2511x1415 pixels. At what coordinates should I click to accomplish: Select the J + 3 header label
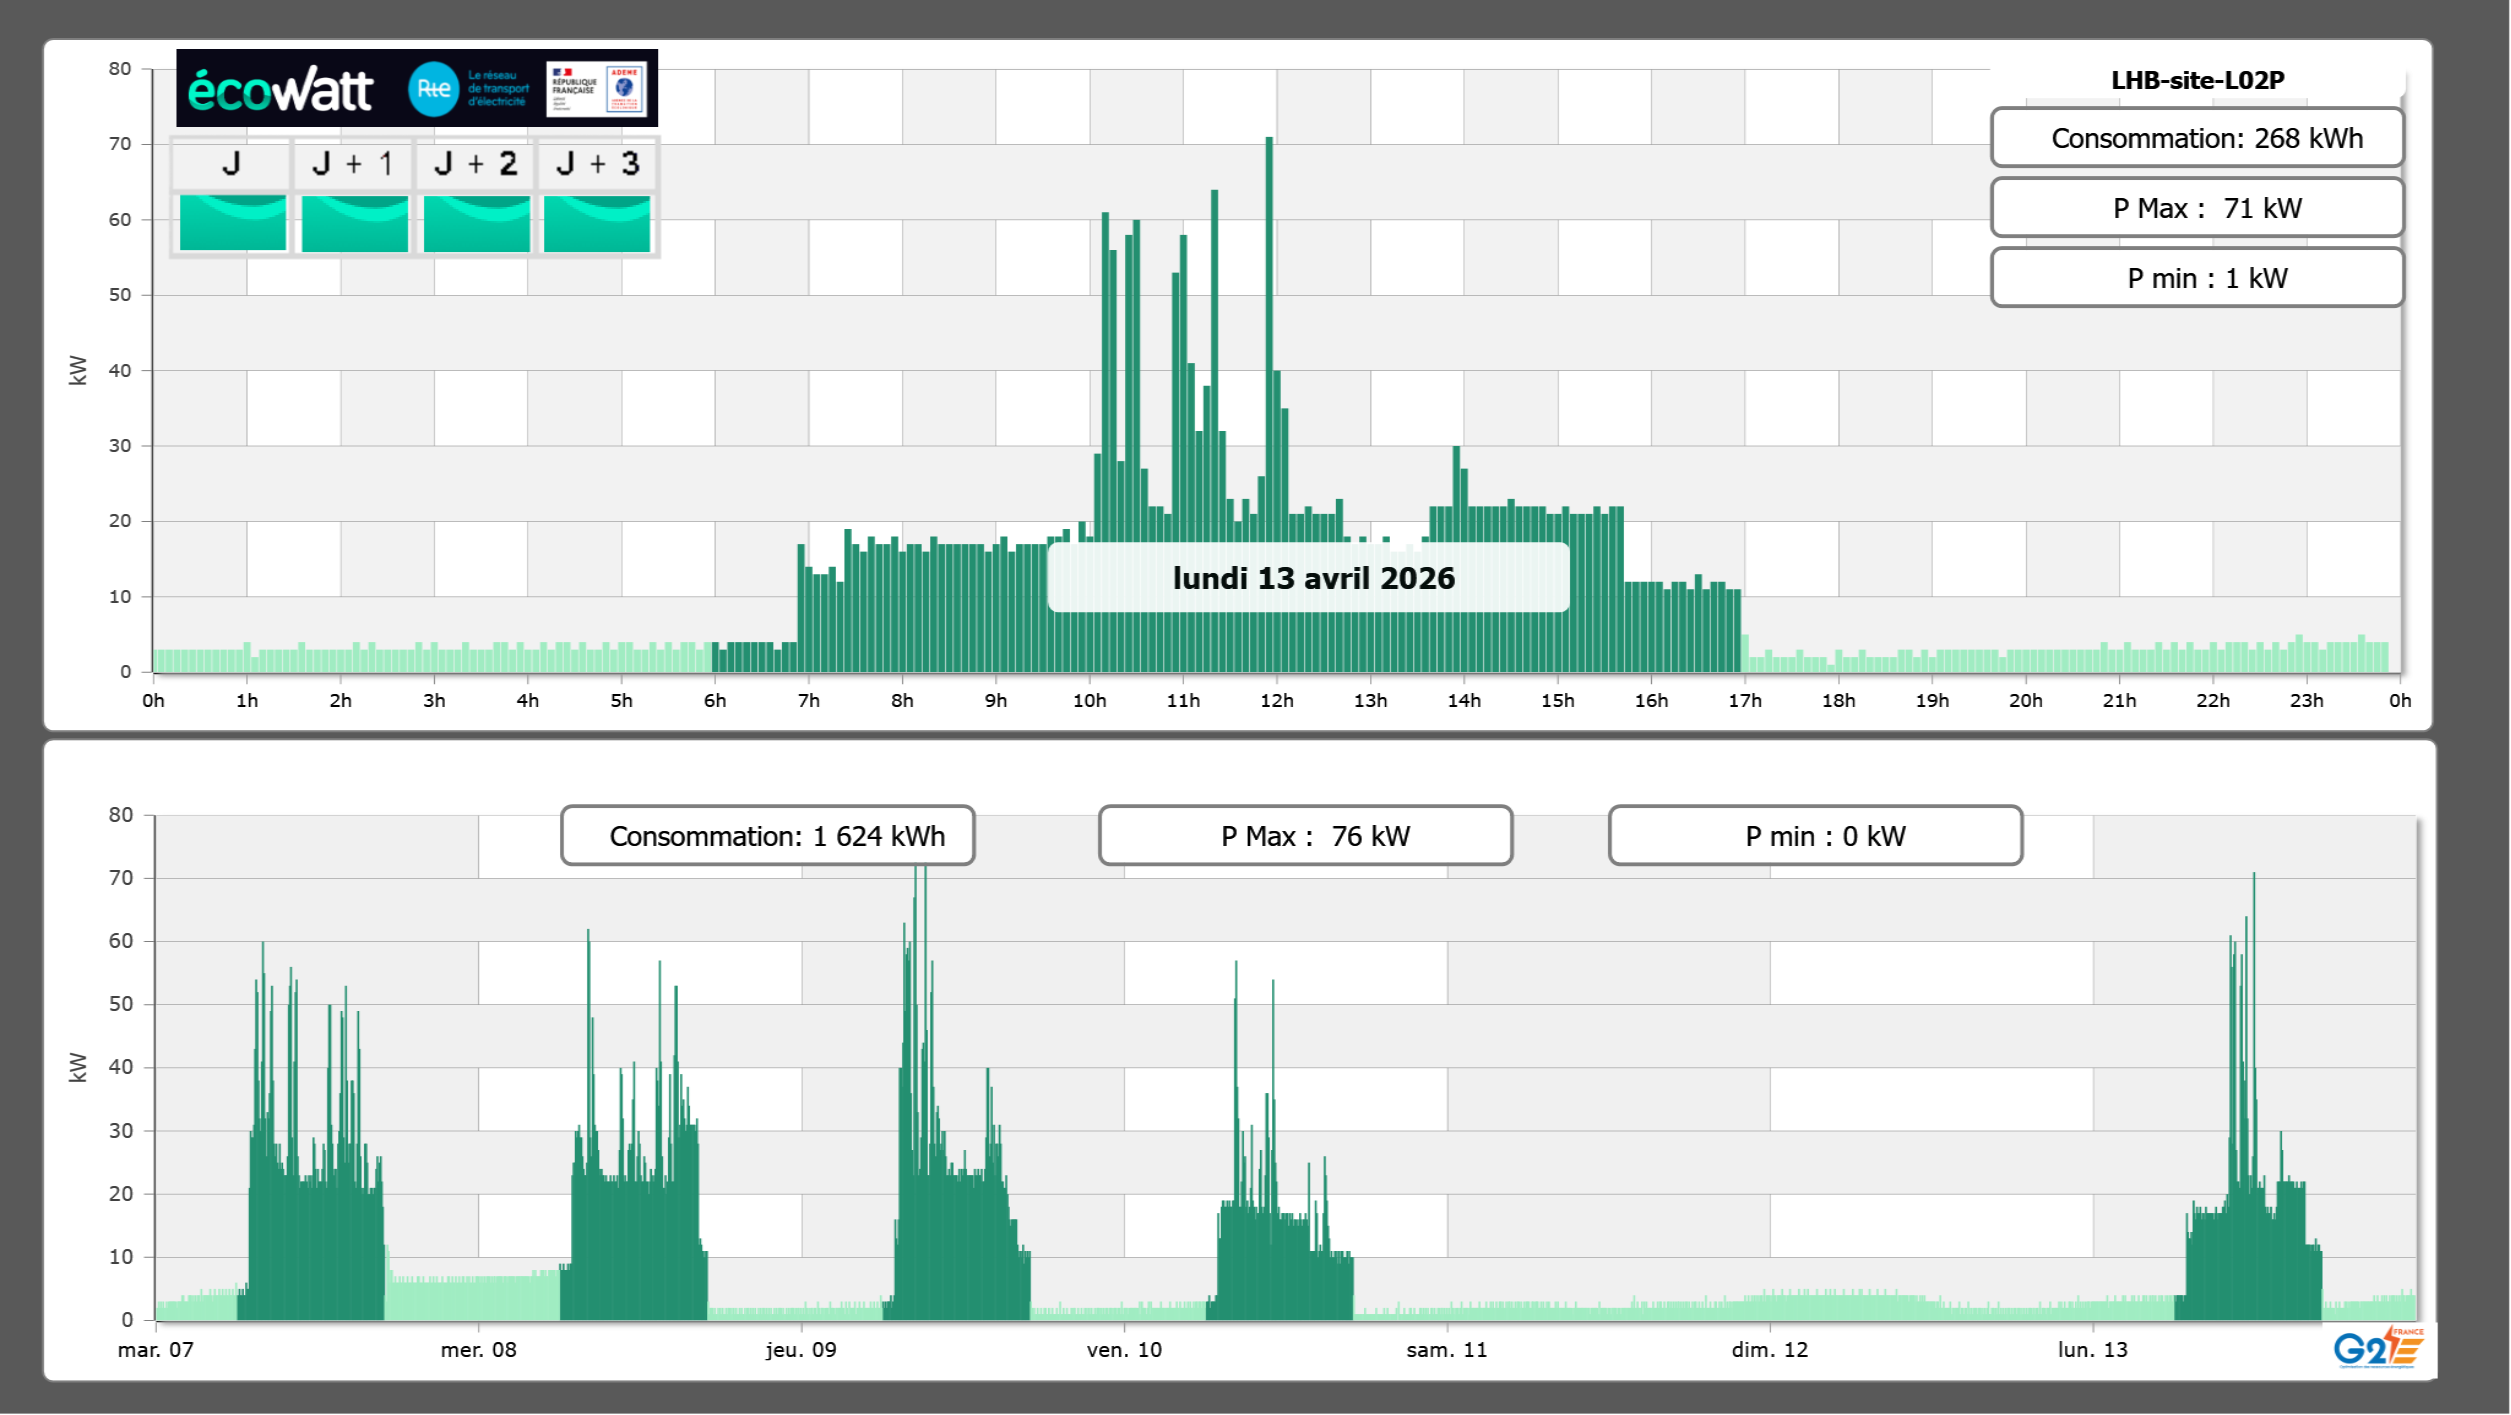pos(597,164)
